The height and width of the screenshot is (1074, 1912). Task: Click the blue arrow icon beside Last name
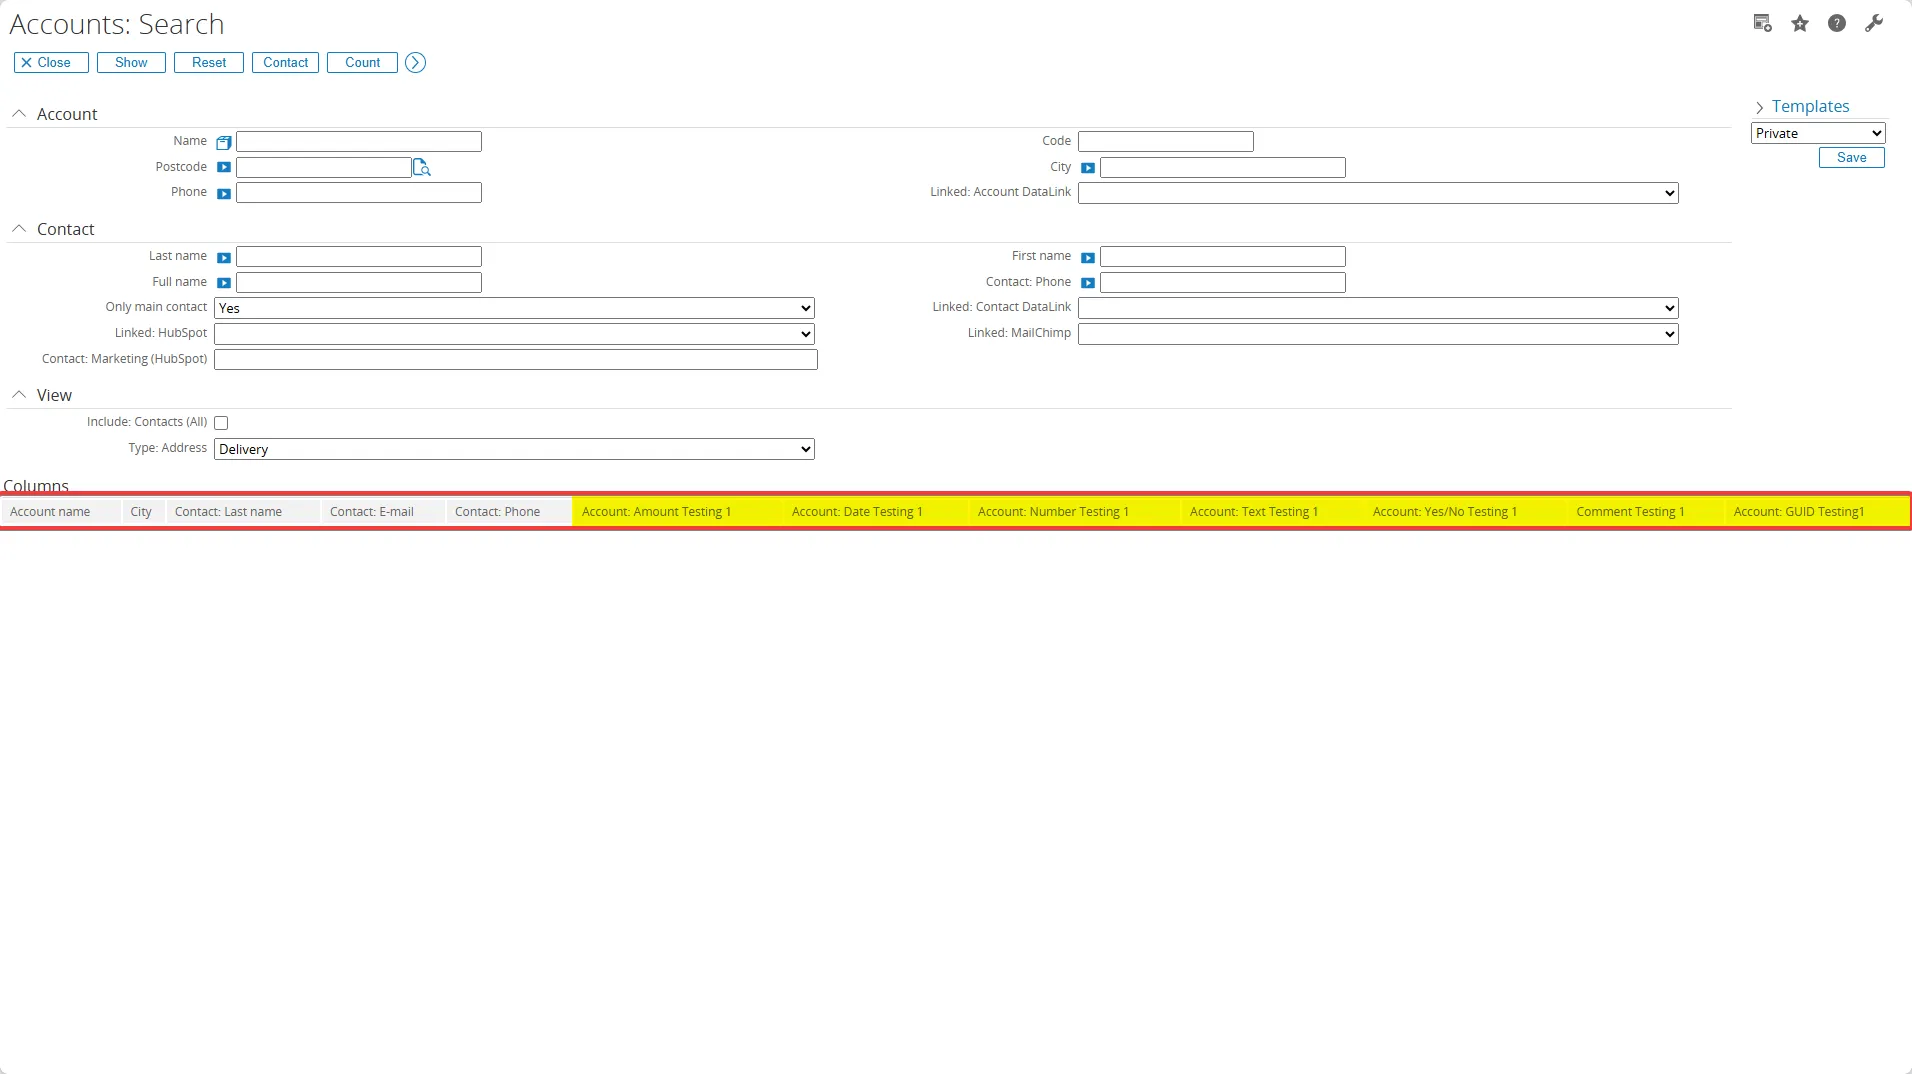[224, 258]
